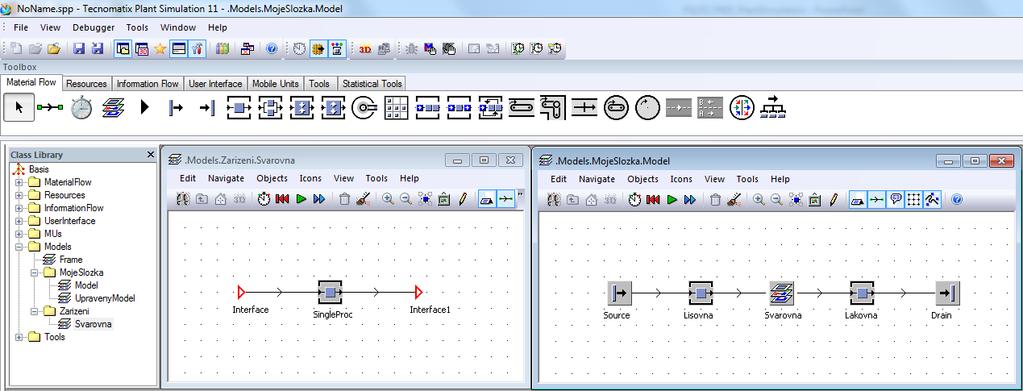Expand the UserInterface folder node
The image size is (1023, 391).
click(x=19, y=221)
